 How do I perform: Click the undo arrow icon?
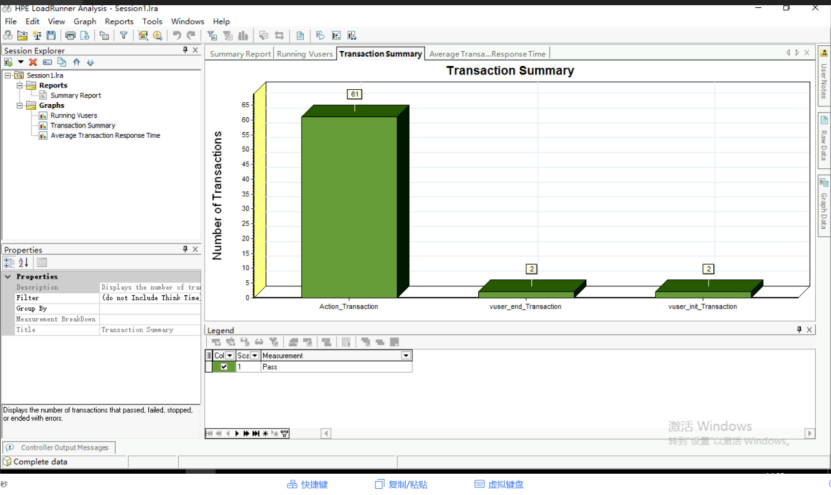point(176,36)
